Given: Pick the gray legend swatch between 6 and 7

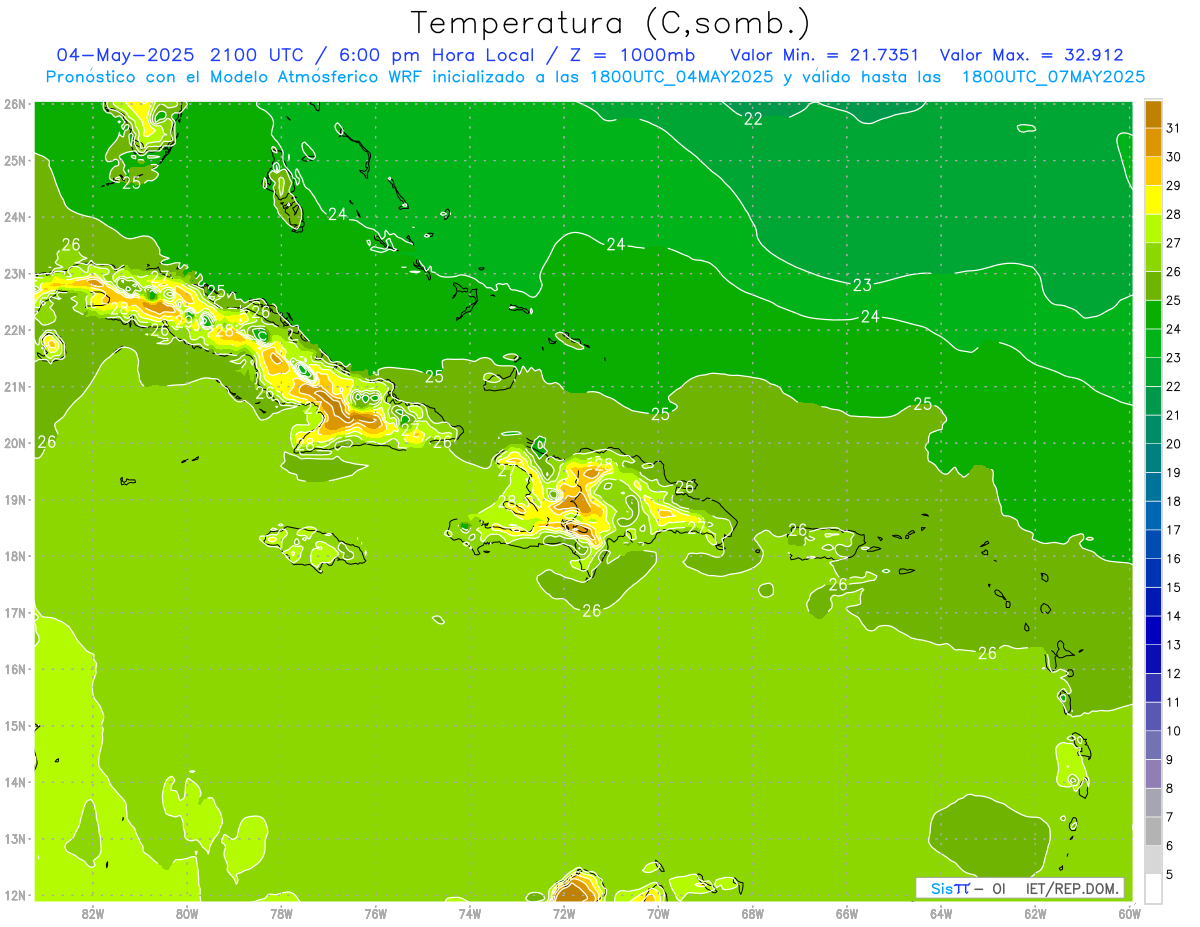Looking at the screenshot, I should pyautogui.click(x=1153, y=830).
